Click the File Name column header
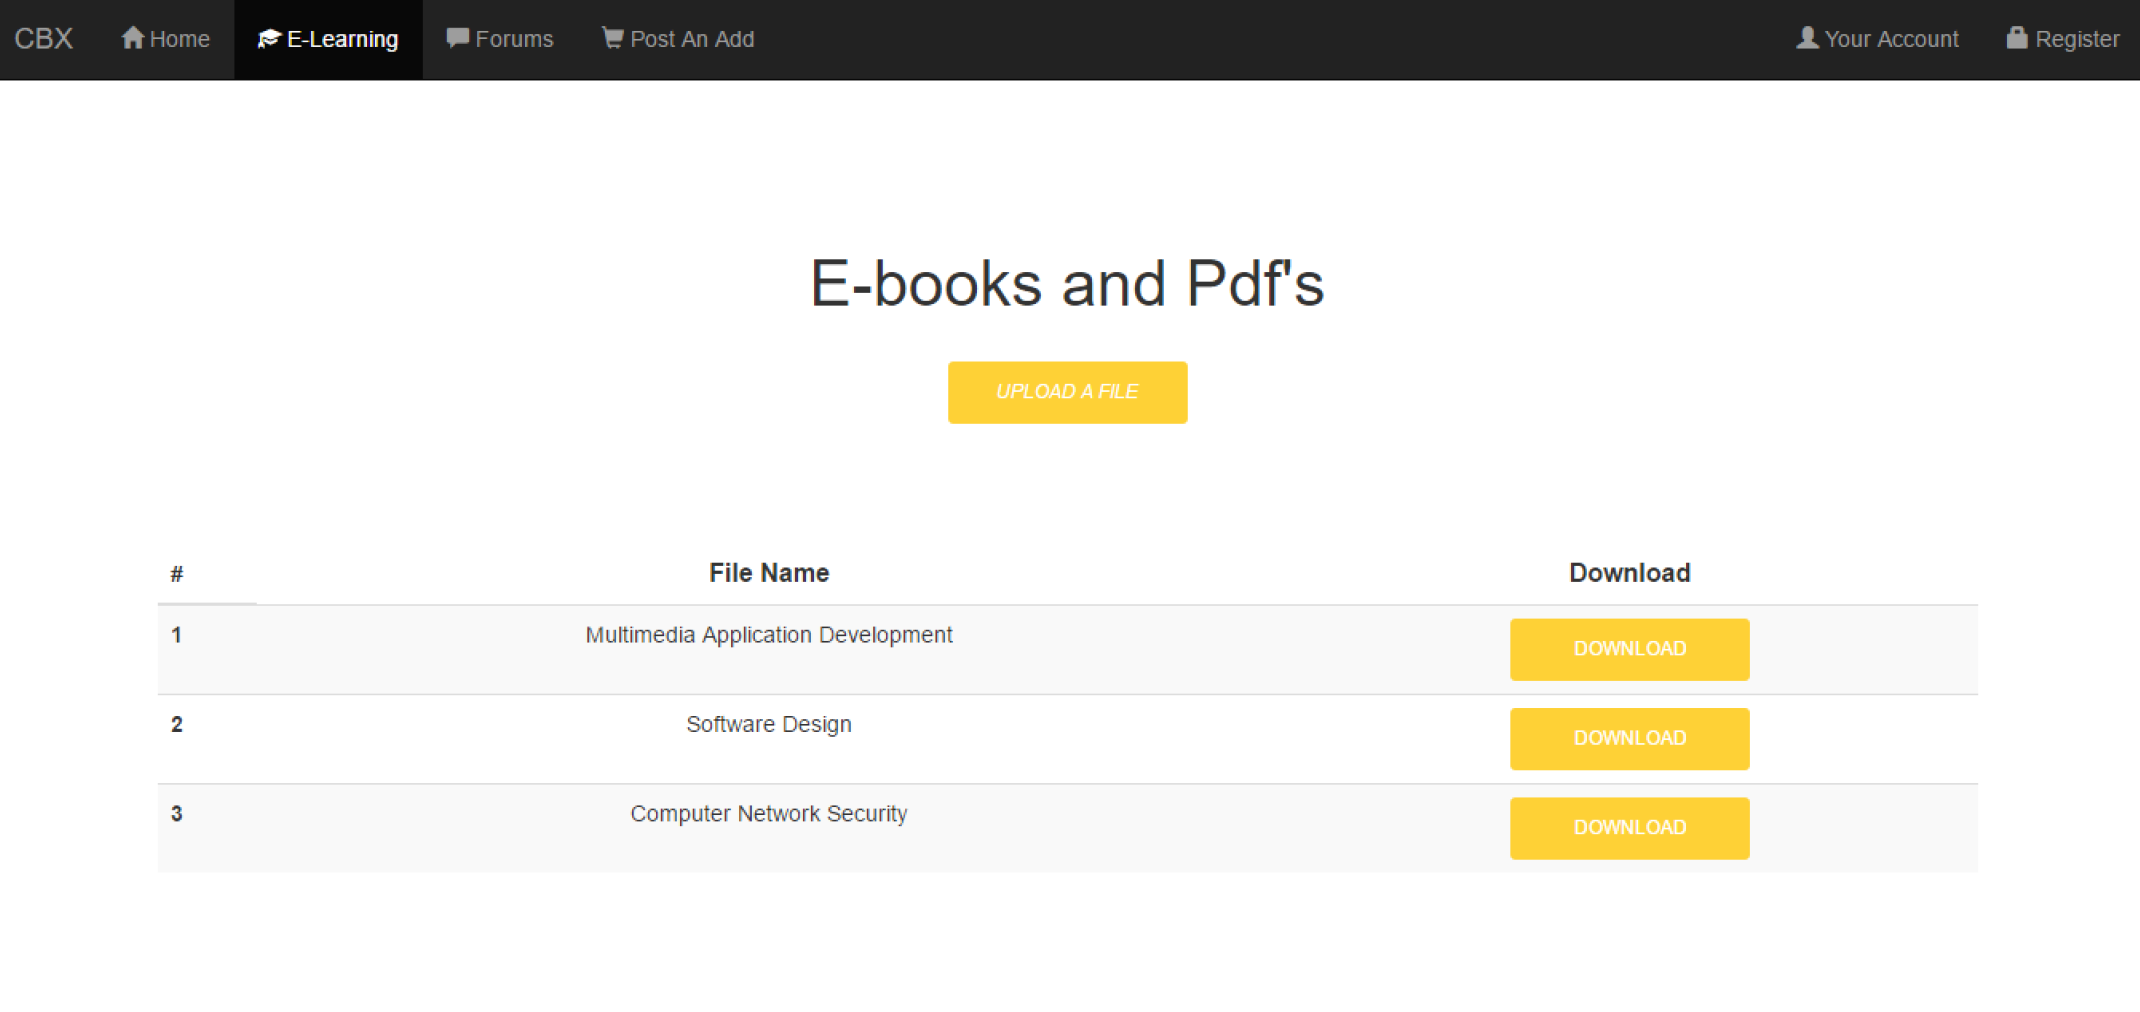Screen dimensions: 2140x1012 tap(768, 572)
